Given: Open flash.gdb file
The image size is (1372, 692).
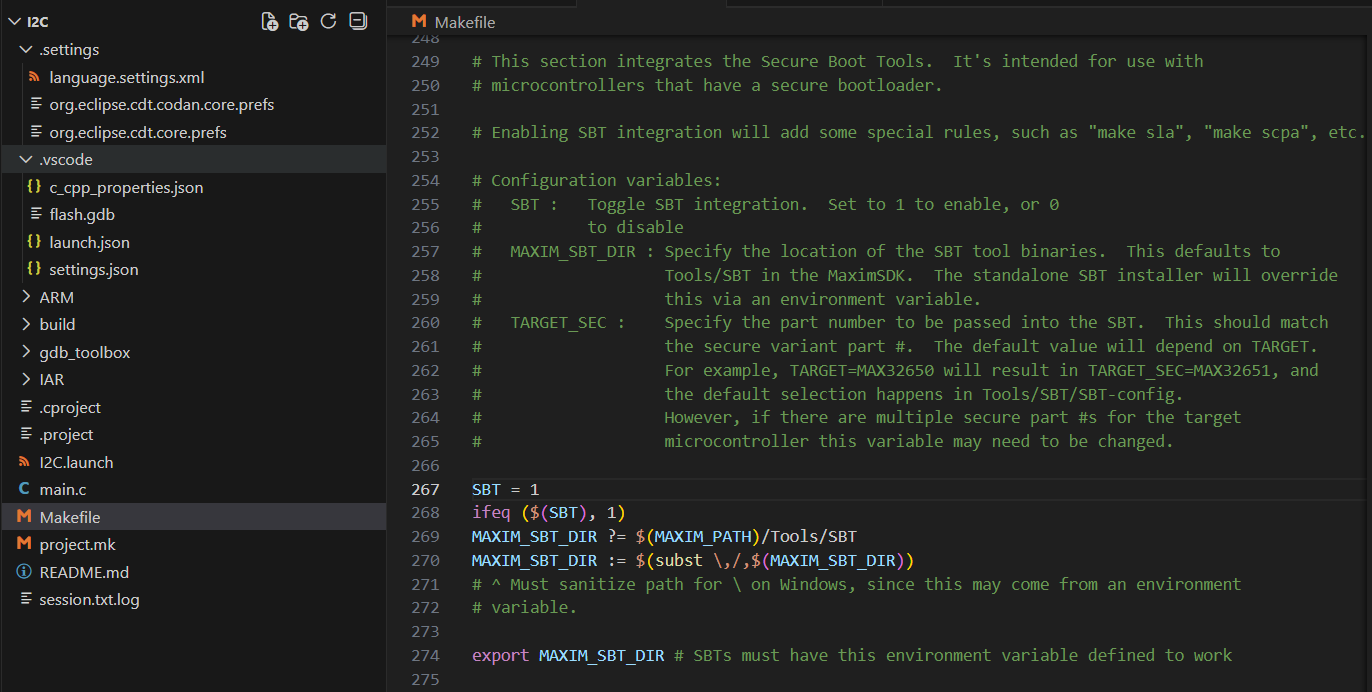Looking at the screenshot, I should pyautogui.click(x=82, y=214).
